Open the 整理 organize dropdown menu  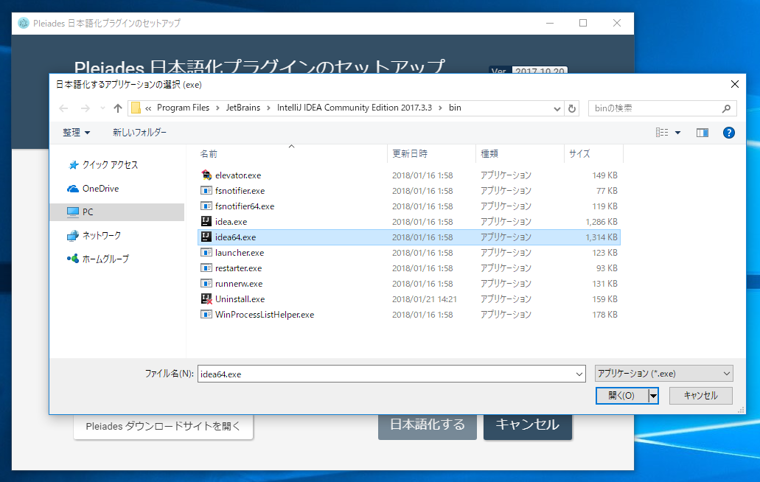click(x=76, y=132)
